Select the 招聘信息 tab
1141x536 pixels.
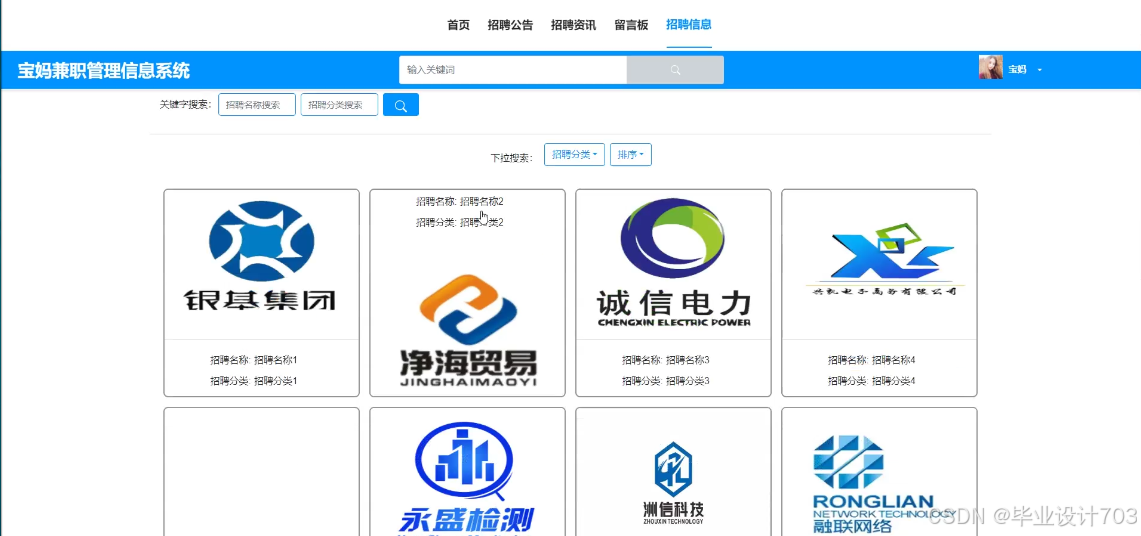pos(688,25)
